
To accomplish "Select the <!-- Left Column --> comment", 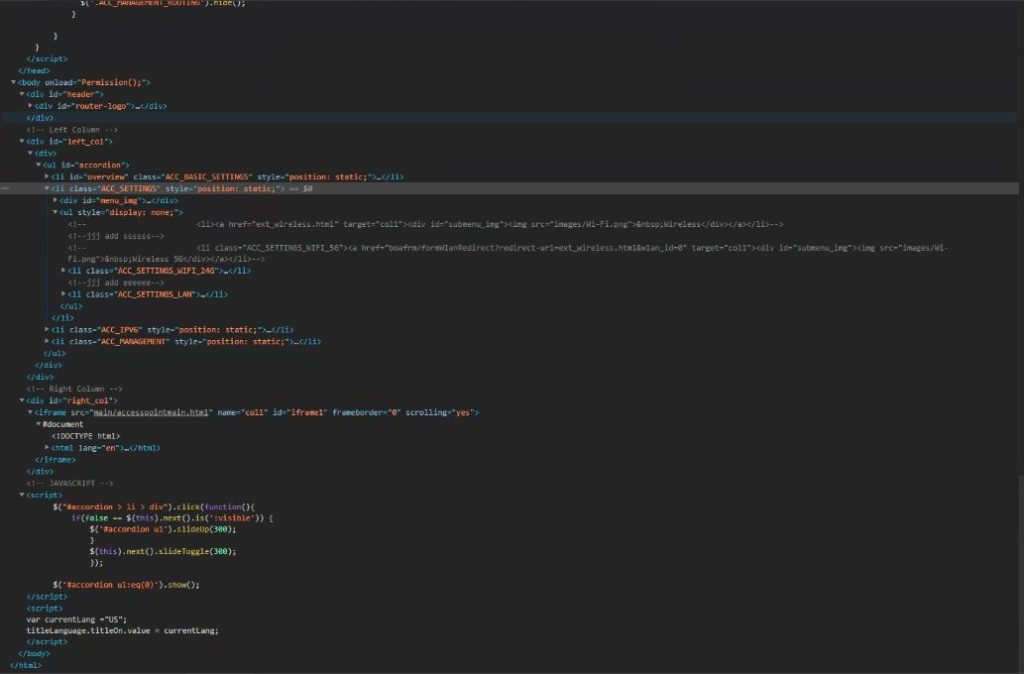I will tap(72, 130).
